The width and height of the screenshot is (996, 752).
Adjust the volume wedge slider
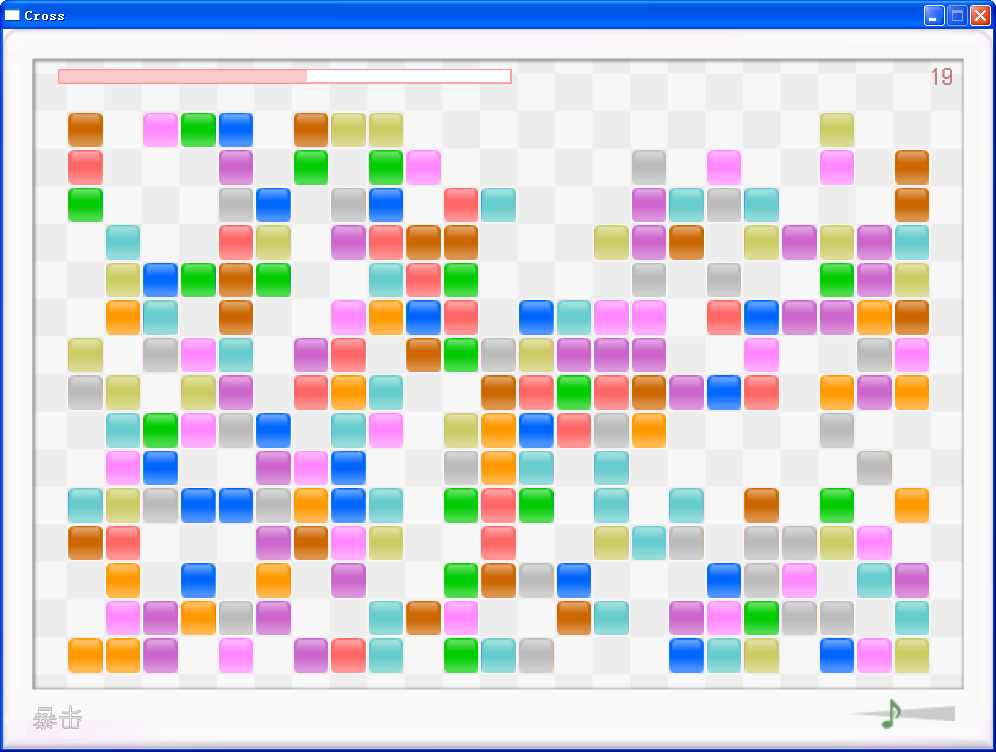pos(903,714)
